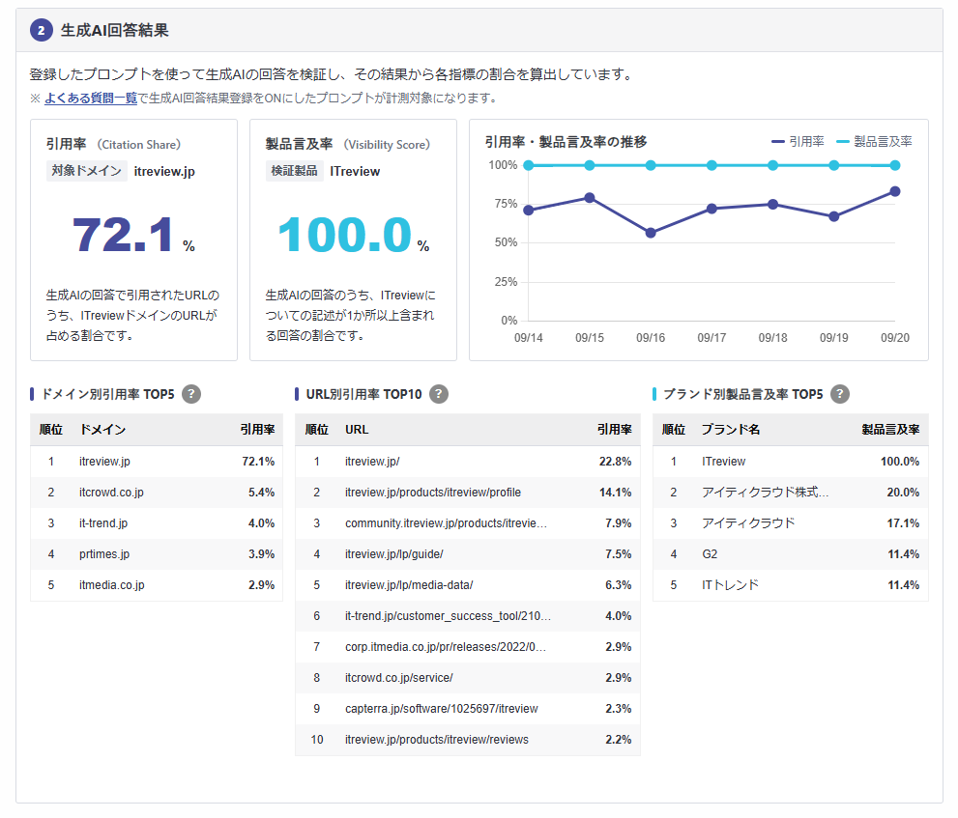Click the ドメイン column header

[x=103, y=429]
